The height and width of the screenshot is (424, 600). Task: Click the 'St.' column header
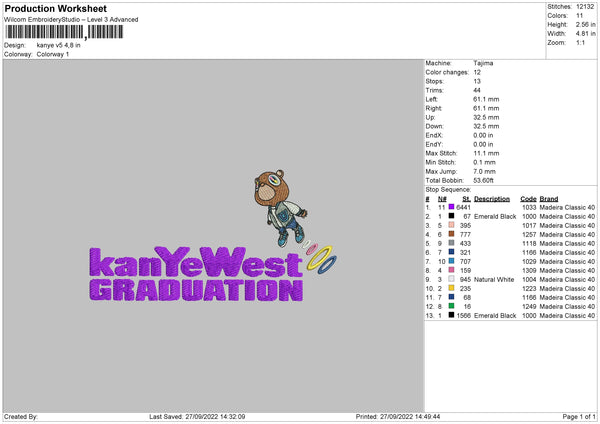tap(466, 199)
